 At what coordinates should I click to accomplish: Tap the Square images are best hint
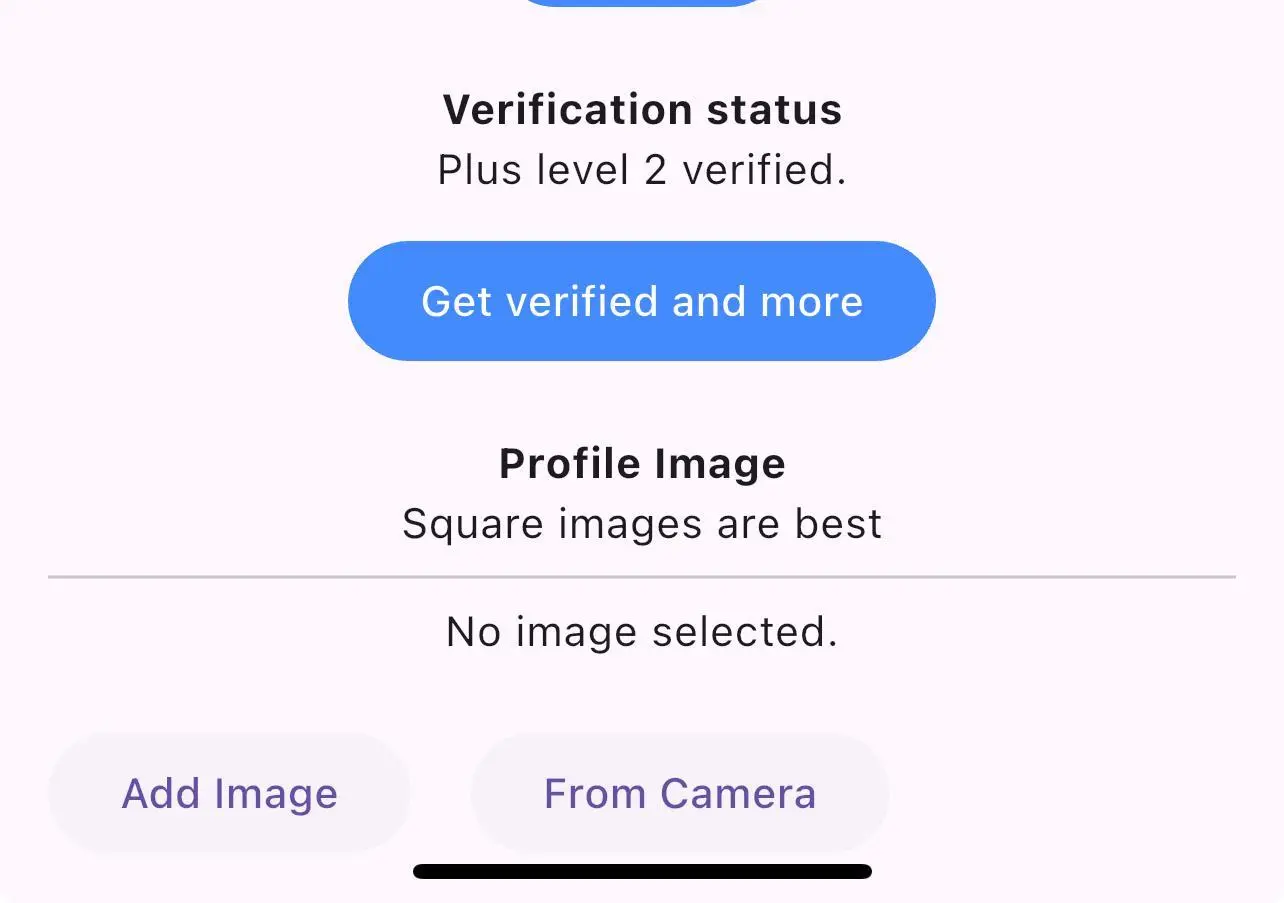tap(642, 524)
